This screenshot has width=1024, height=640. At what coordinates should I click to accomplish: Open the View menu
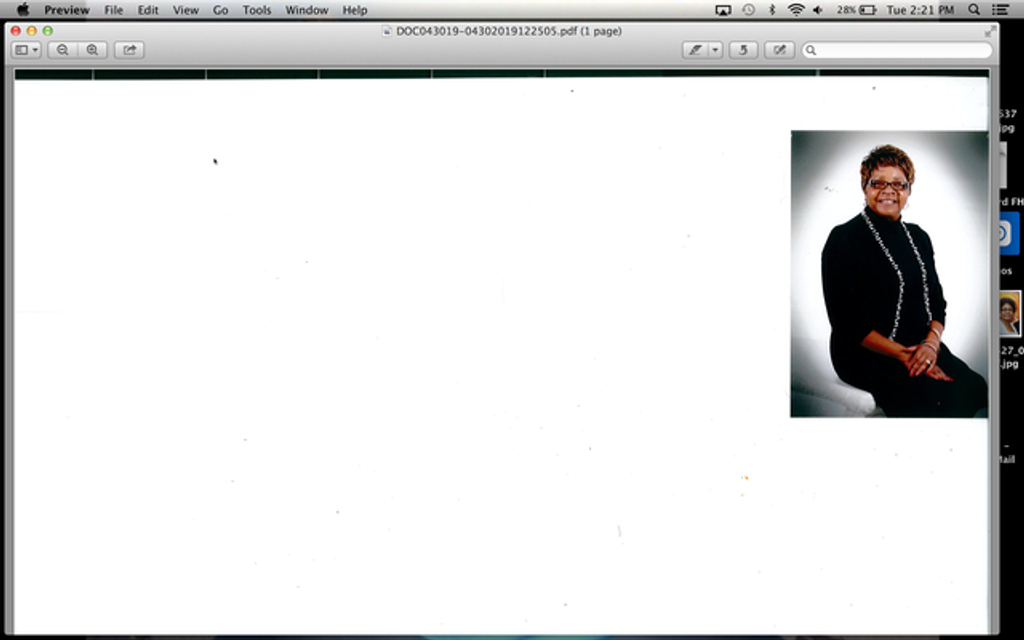[185, 10]
